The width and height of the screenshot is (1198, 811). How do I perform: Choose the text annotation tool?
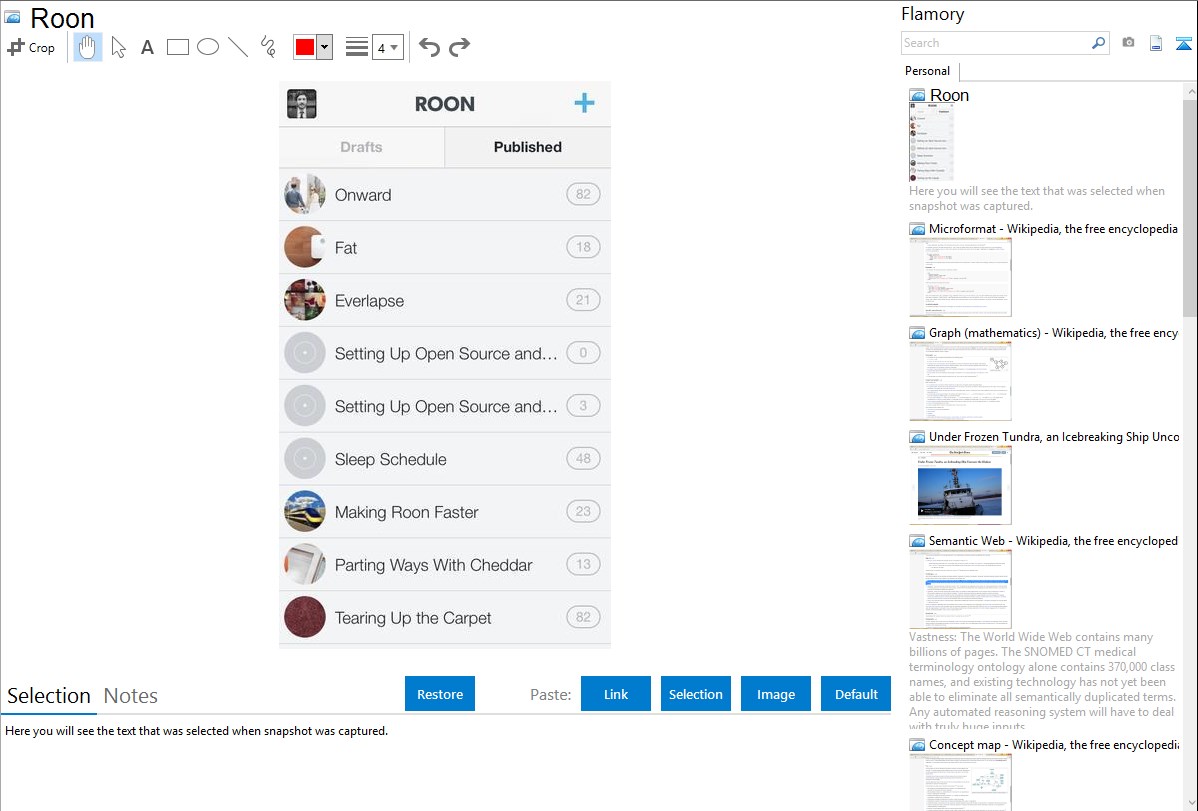tap(147, 47)
